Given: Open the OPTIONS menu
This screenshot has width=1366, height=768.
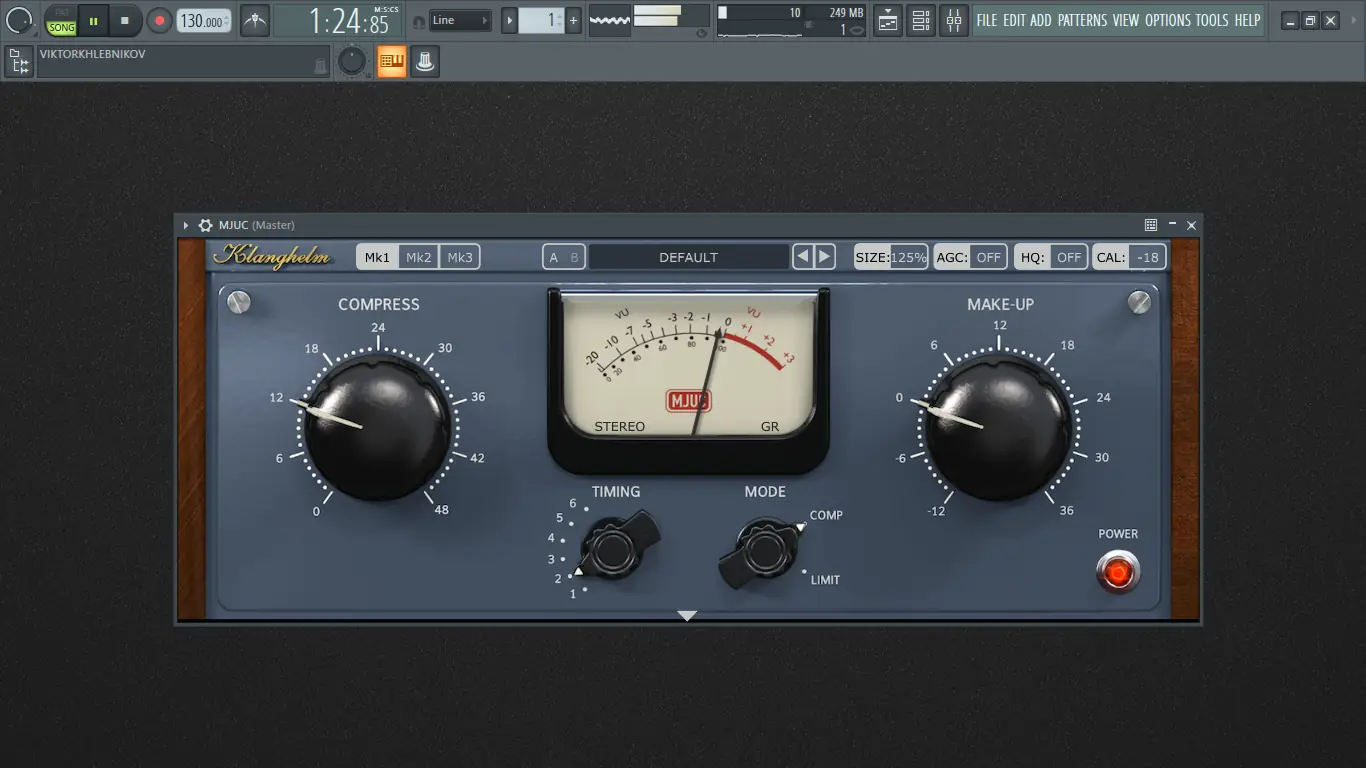Looking at the screenshot, I should 1168,20.
